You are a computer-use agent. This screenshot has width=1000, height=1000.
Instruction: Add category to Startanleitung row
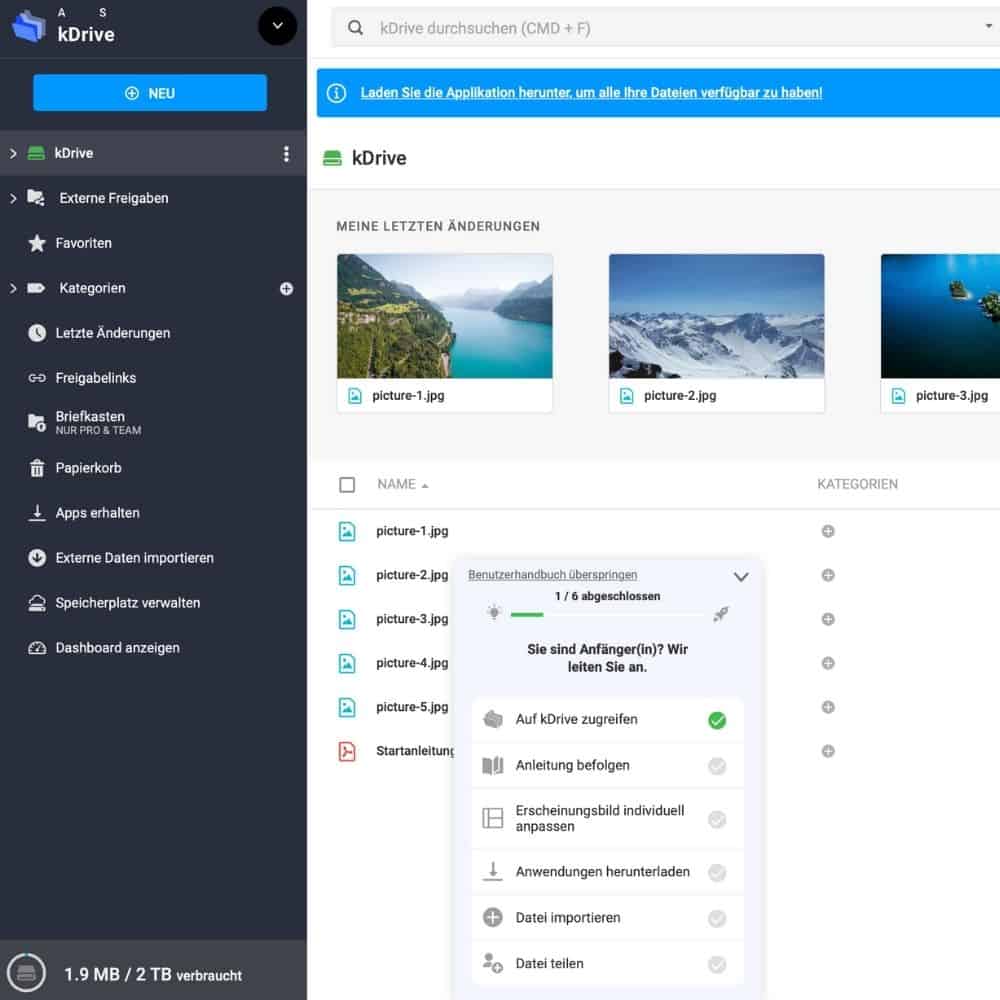[x=828, y=751]
